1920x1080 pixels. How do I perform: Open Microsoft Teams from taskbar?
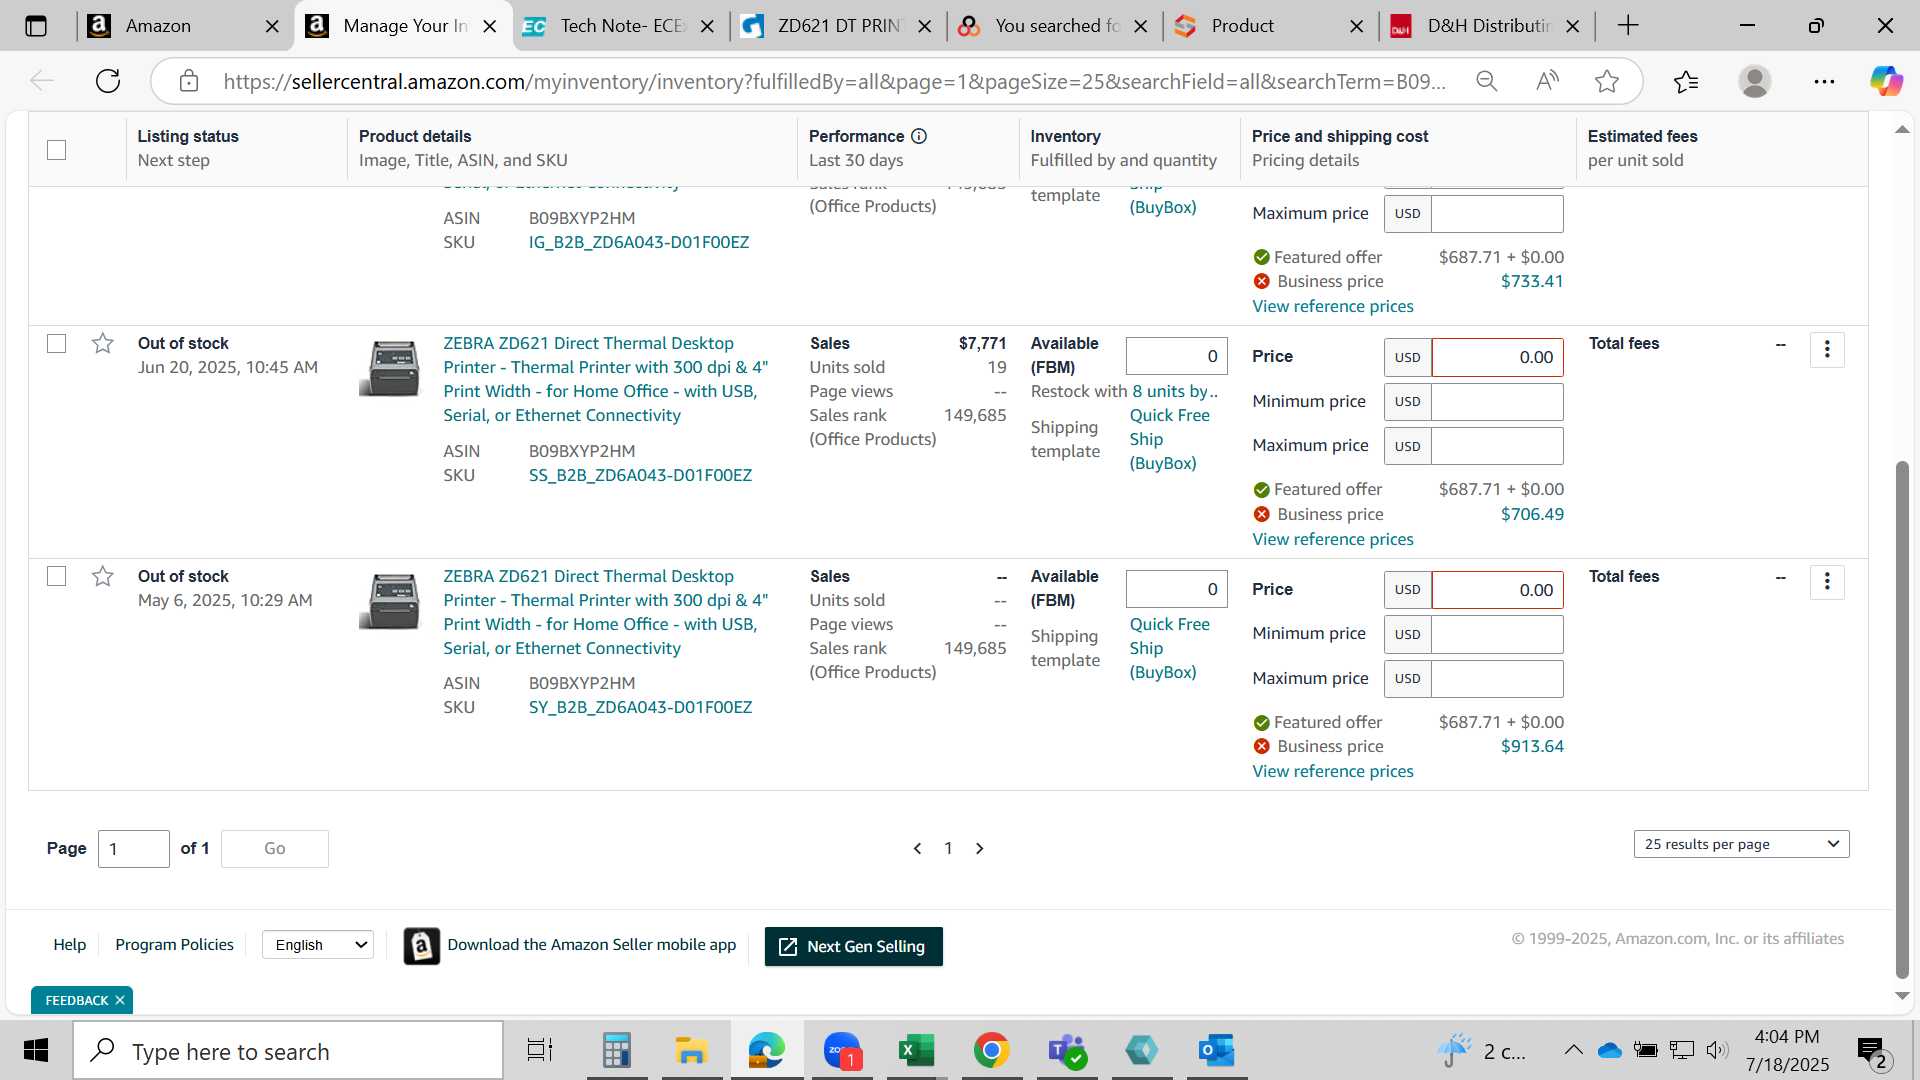click(x=1066, y=1050)
